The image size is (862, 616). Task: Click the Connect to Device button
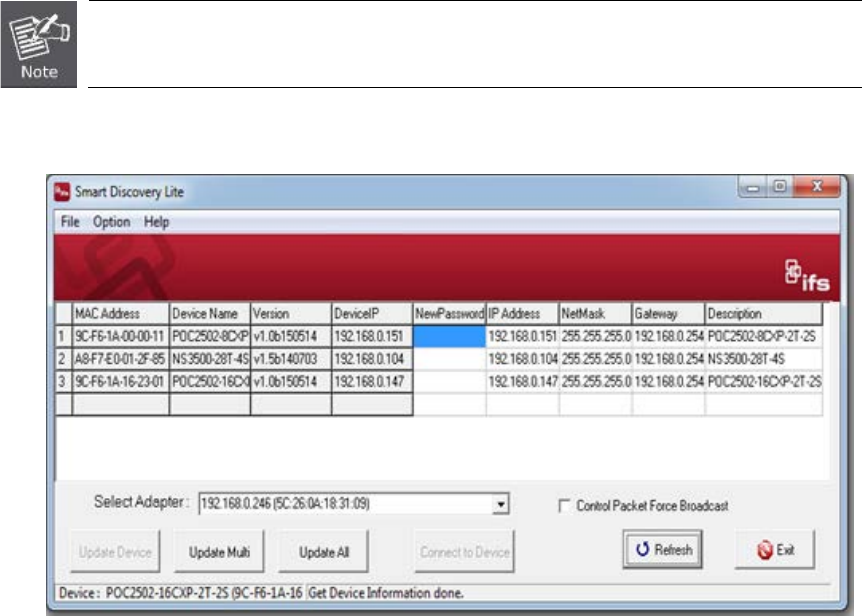point(465,552)
